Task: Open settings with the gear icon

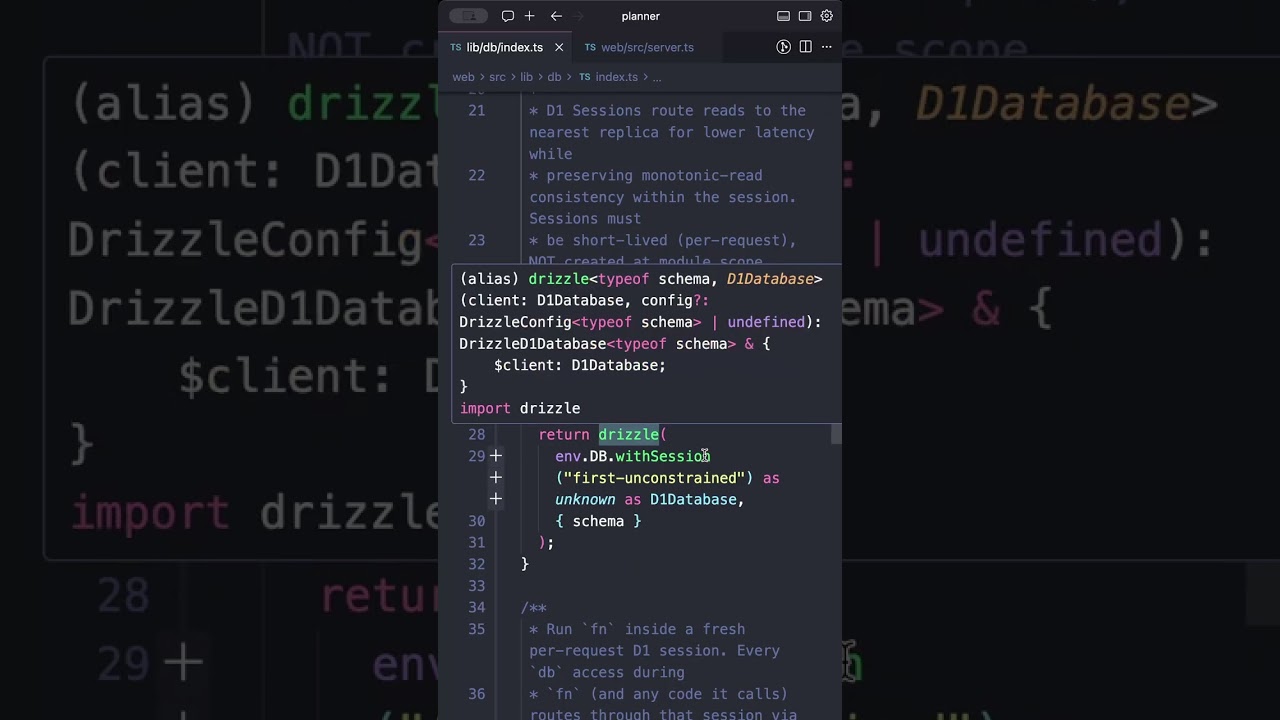Action: click(x=827, y=16)
